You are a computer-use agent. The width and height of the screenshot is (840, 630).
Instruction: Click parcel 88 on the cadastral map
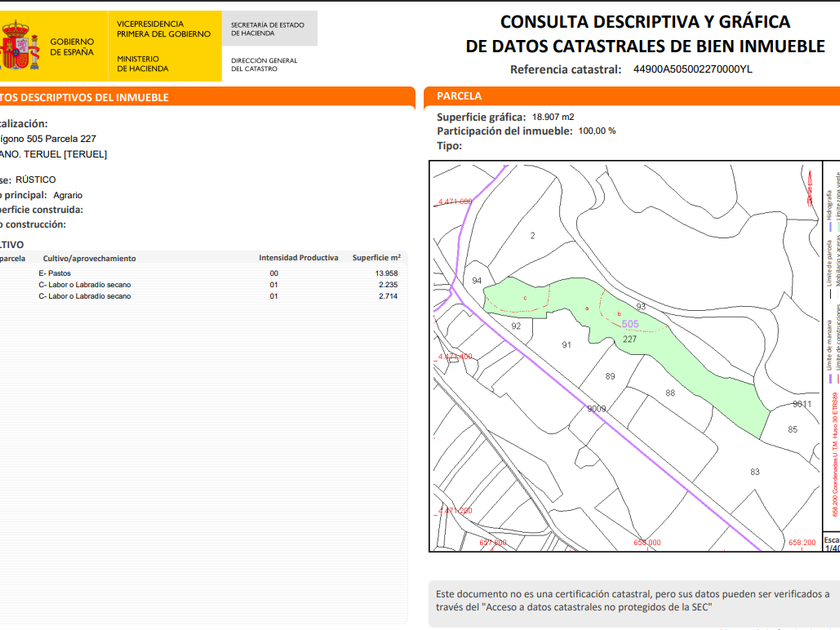click(670, 393)
